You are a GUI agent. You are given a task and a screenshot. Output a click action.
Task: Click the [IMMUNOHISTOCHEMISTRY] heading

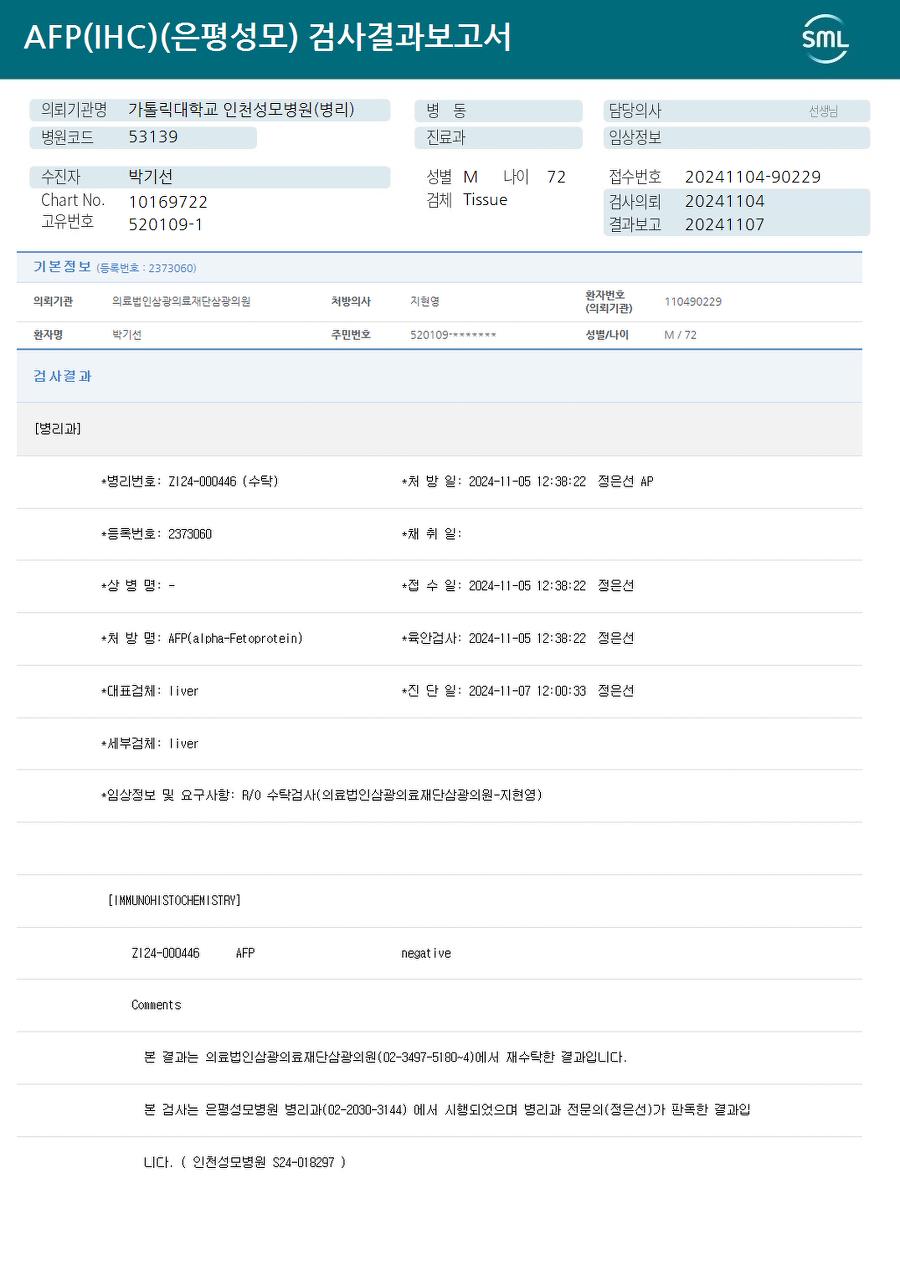(174, 900)
